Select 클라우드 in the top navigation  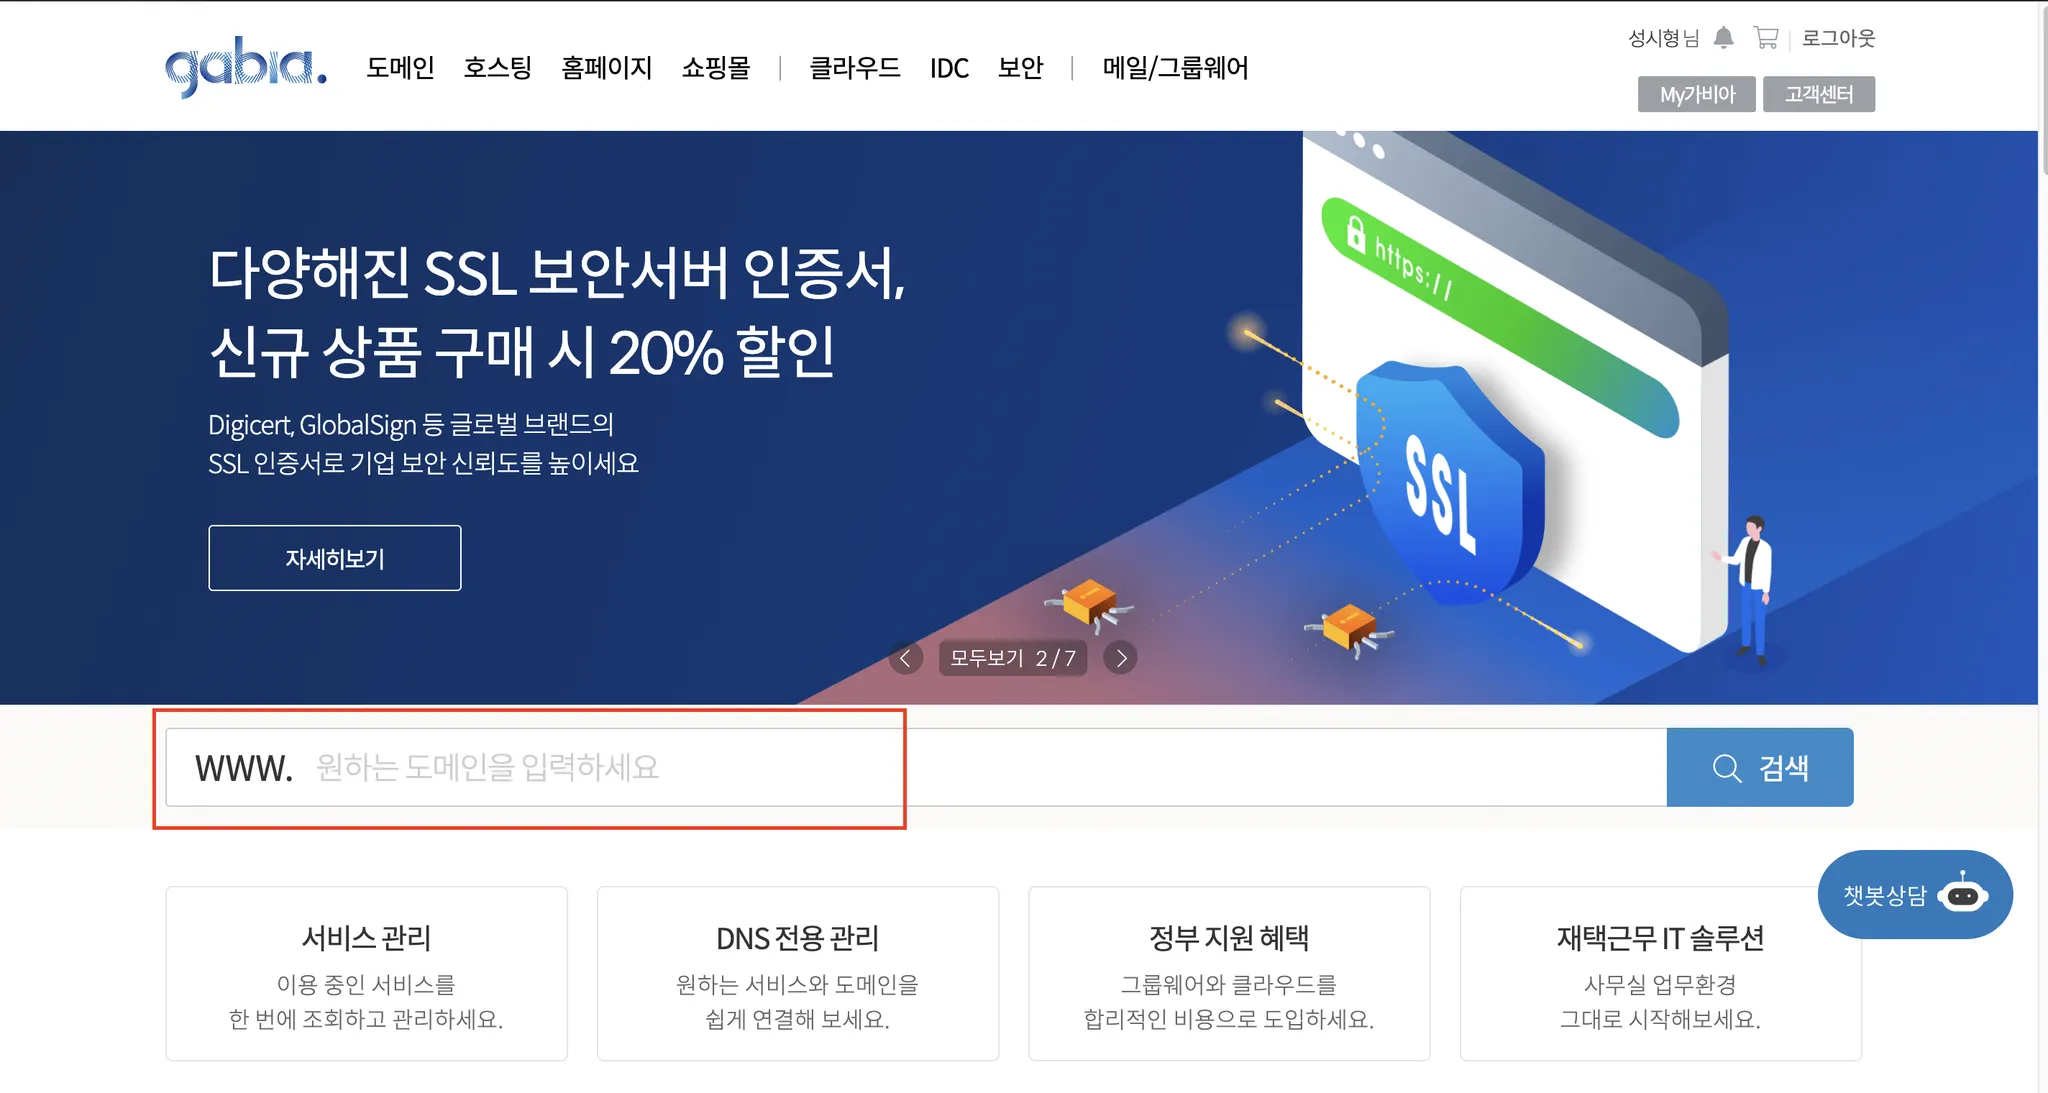[x=855, y=68]
